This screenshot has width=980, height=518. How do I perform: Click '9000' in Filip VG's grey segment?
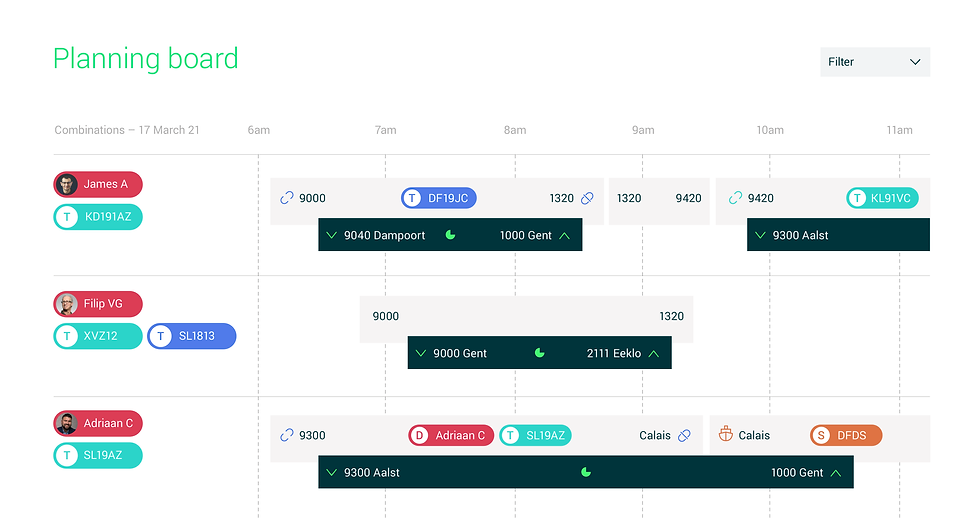(x=386, y=316)
